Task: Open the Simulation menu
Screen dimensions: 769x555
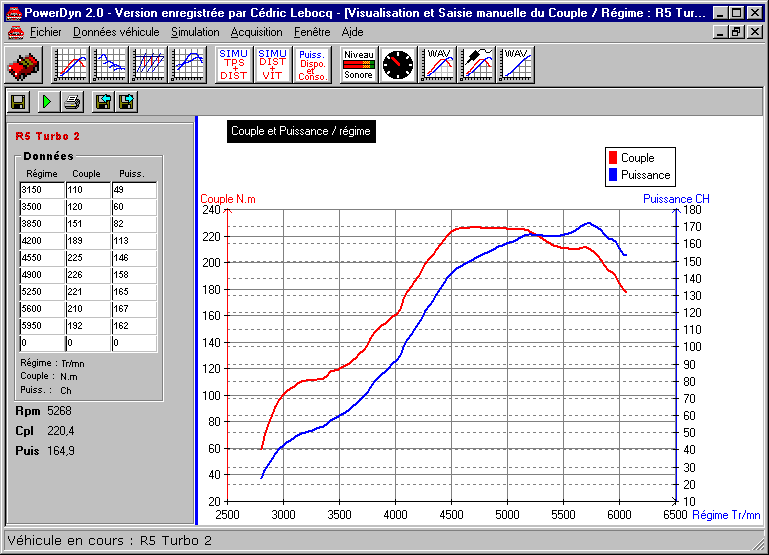Action: tap(195, 32)
